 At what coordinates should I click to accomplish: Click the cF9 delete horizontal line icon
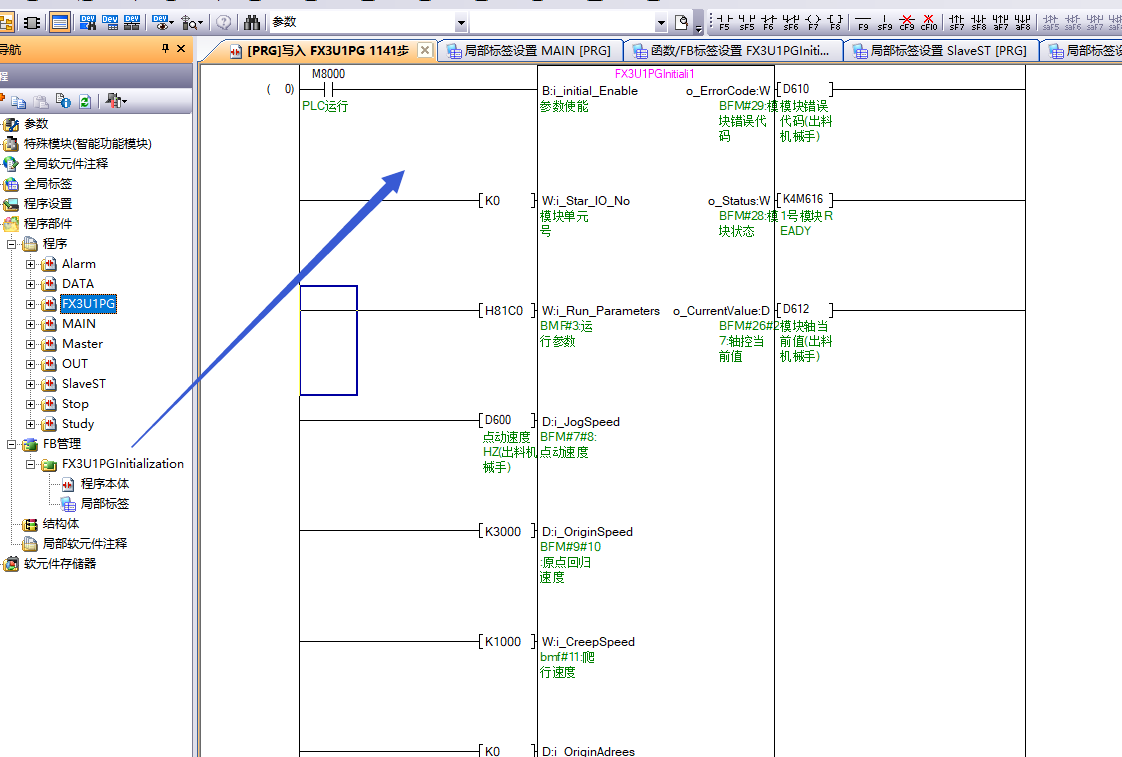pyautogui.click(x=907, y=22)
